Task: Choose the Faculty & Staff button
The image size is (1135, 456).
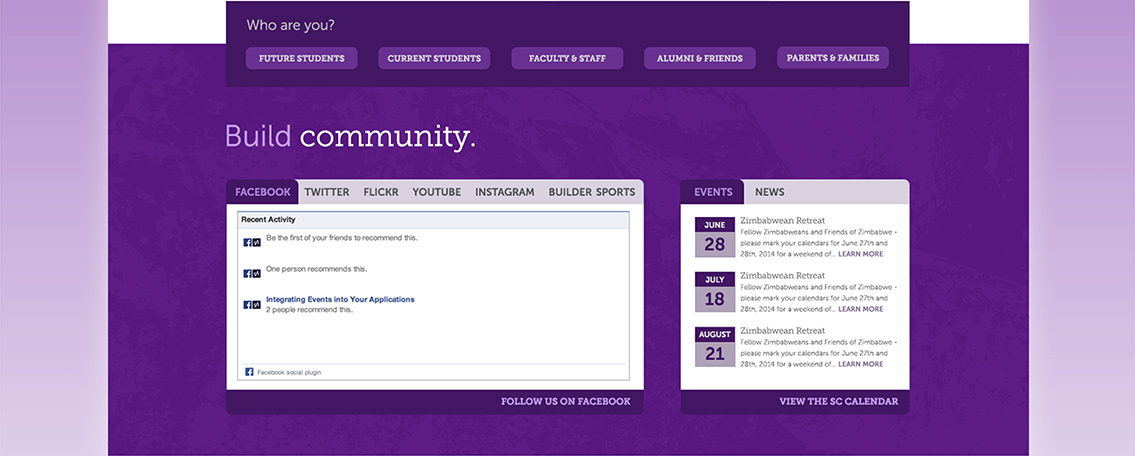Action: (568, 59)
